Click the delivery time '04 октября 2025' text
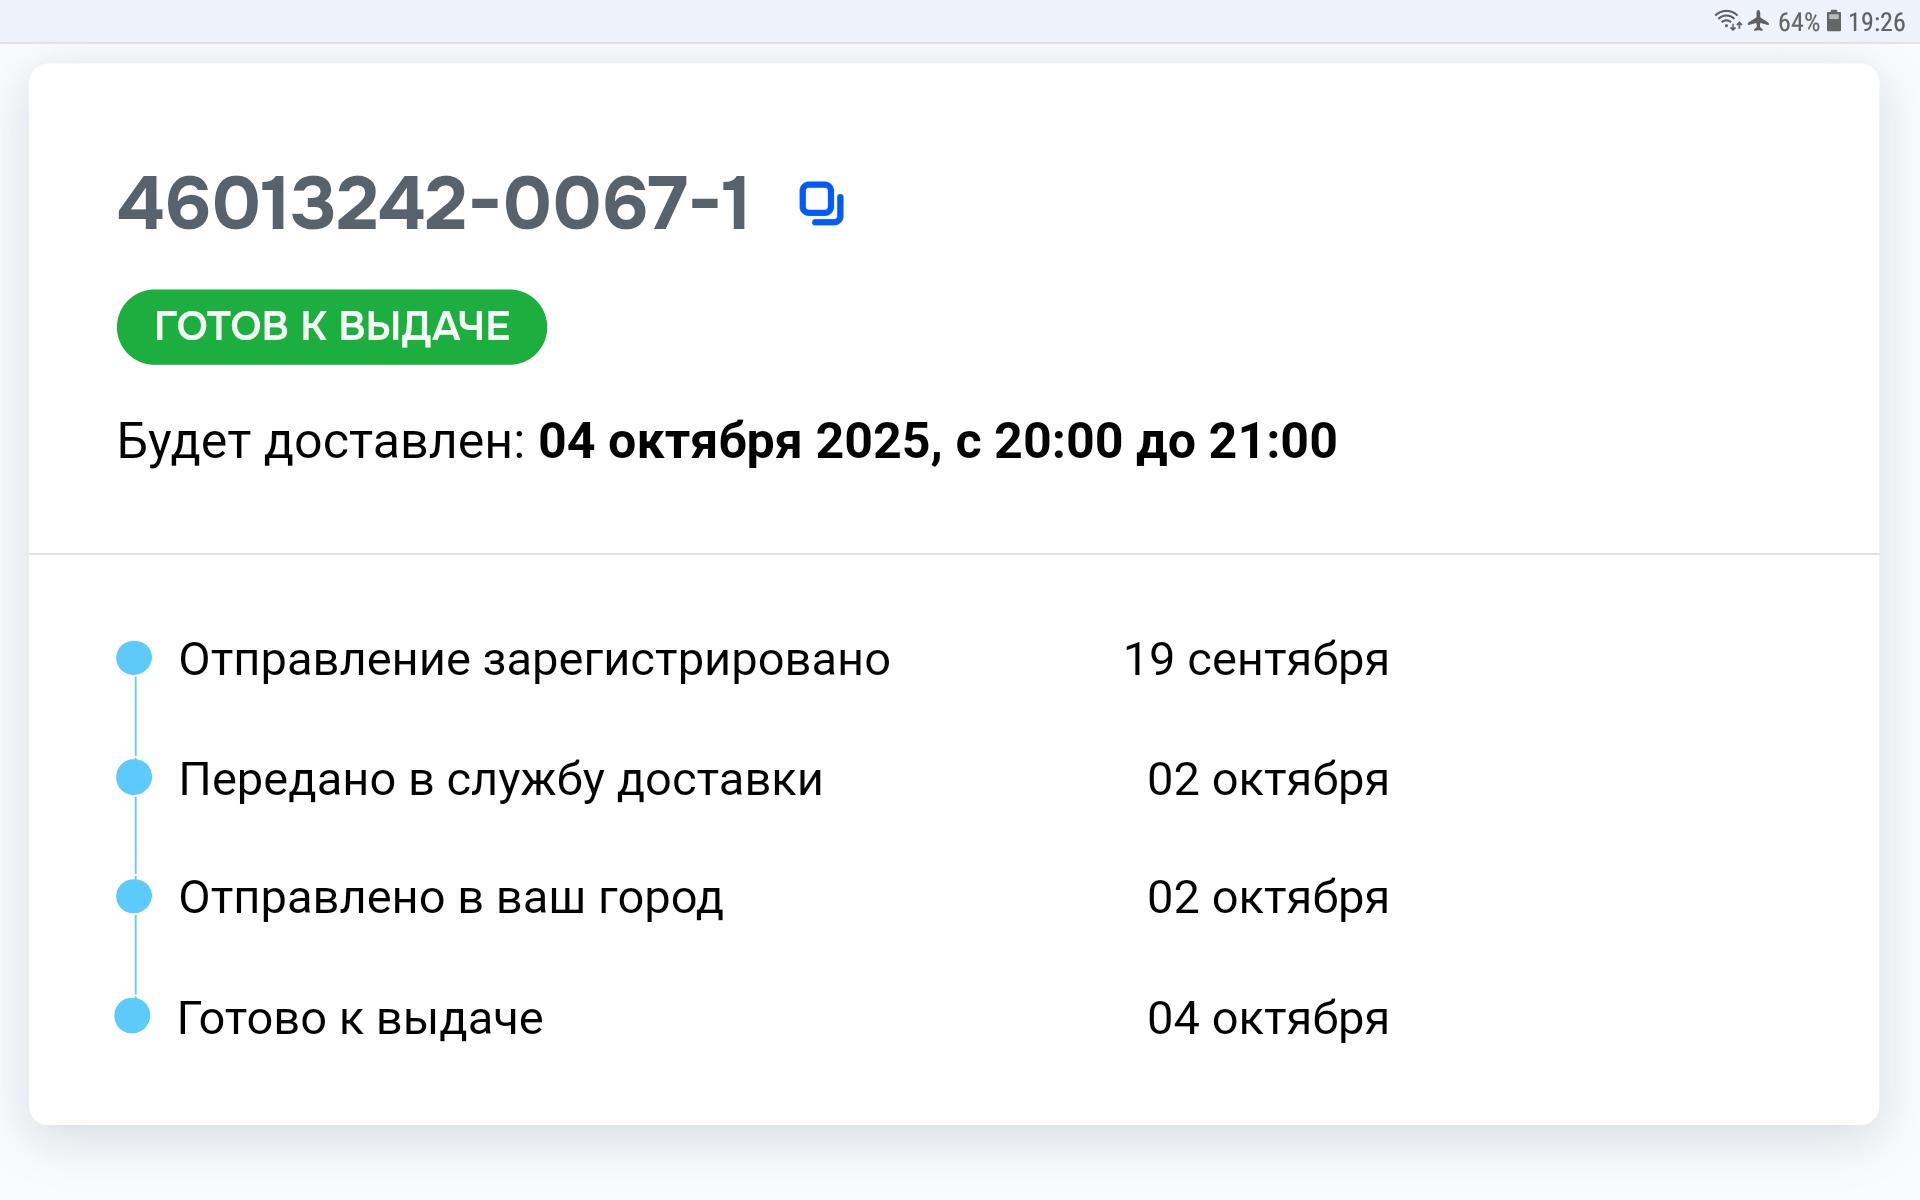The height and width of the screenshot is (1200, 1920). (735, 441)
